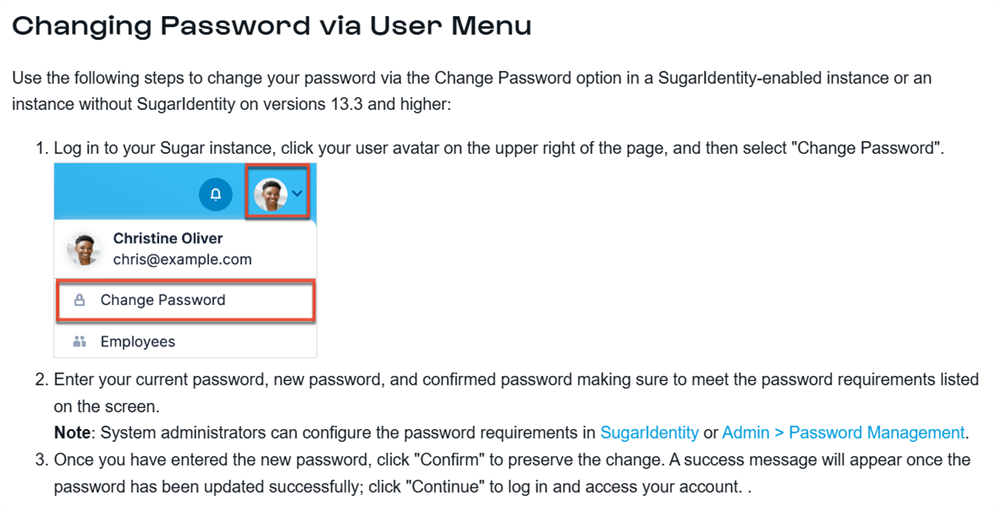Open the Employees menu entry
The image size is (1000, 511).
[186, 341]
